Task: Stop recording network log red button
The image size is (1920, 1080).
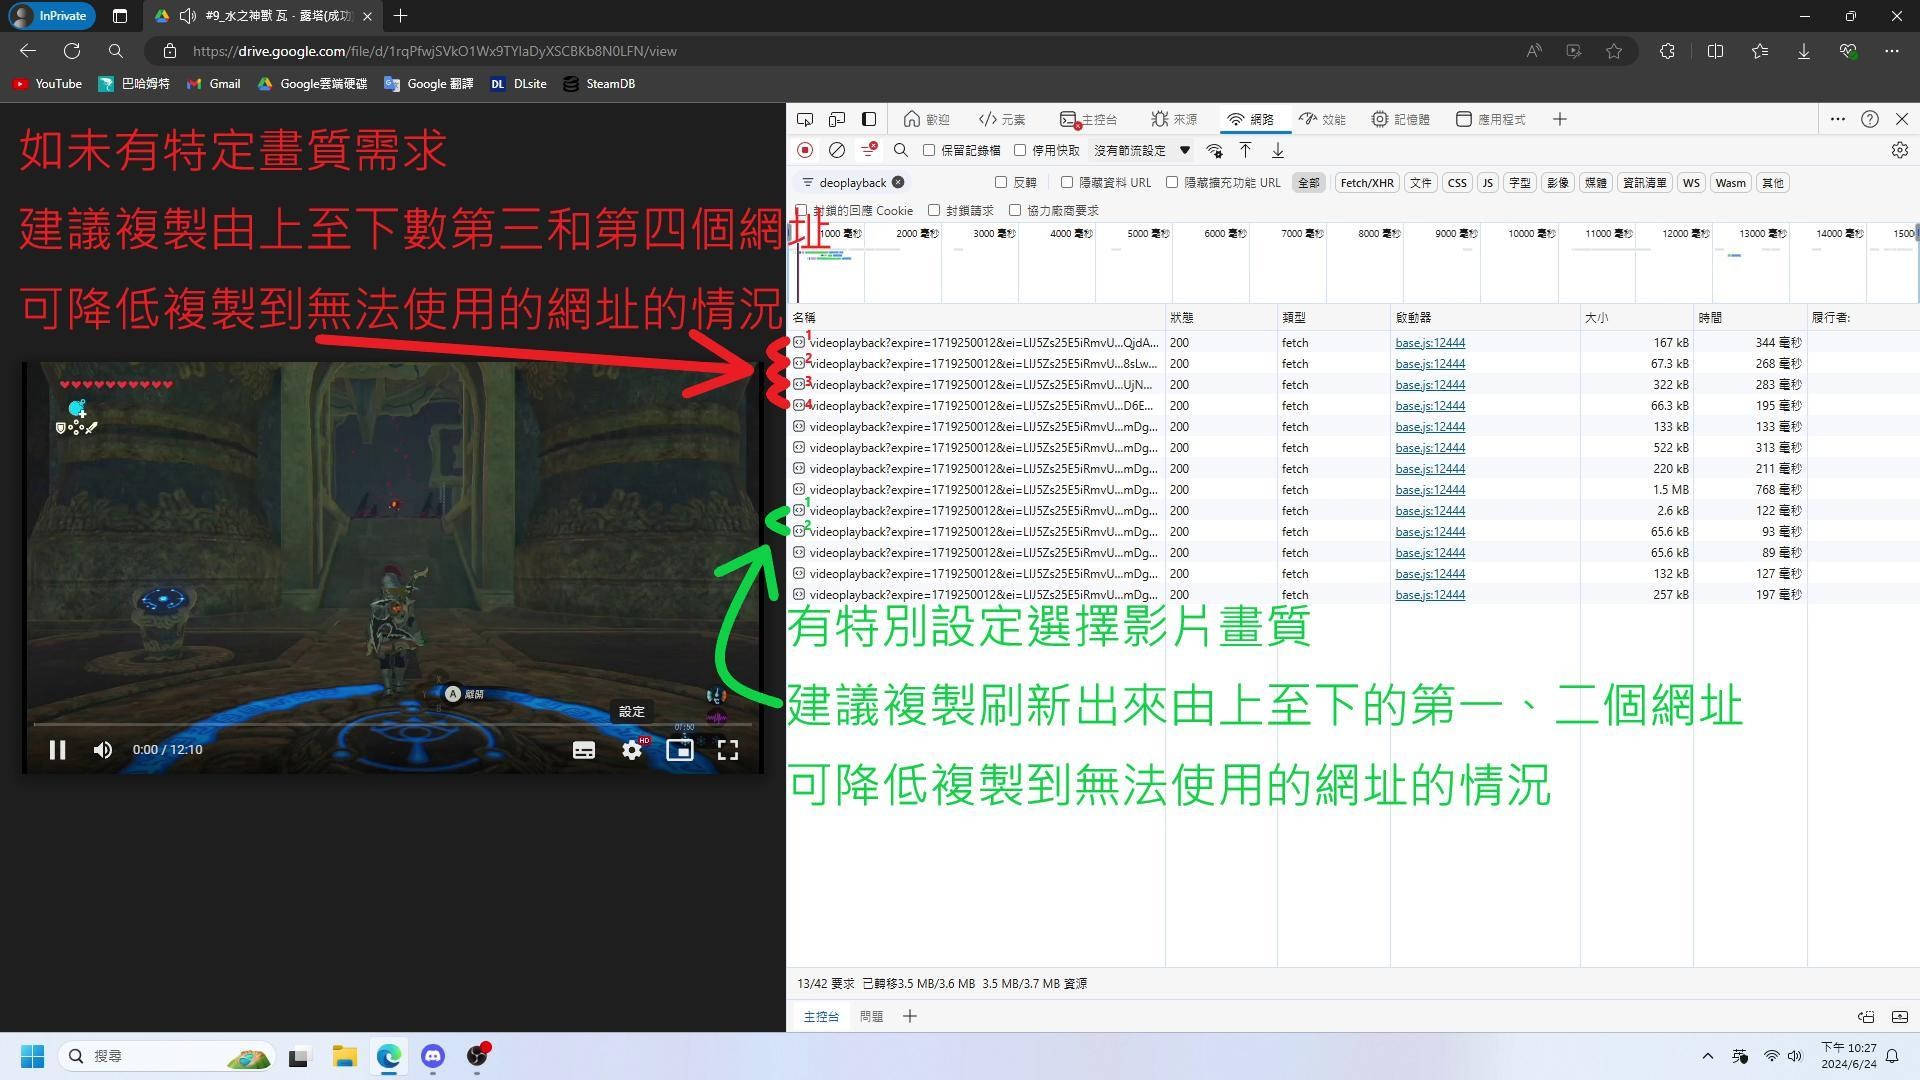Action: click(x=805, y=150)
